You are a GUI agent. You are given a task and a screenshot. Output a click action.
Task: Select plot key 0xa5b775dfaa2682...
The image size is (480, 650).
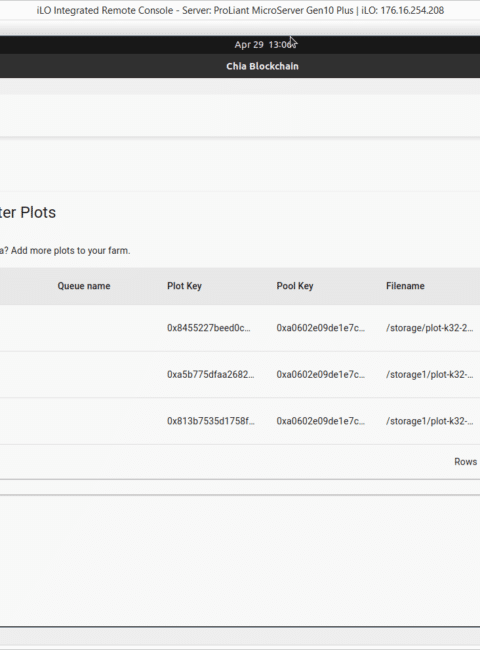point(211,374)
